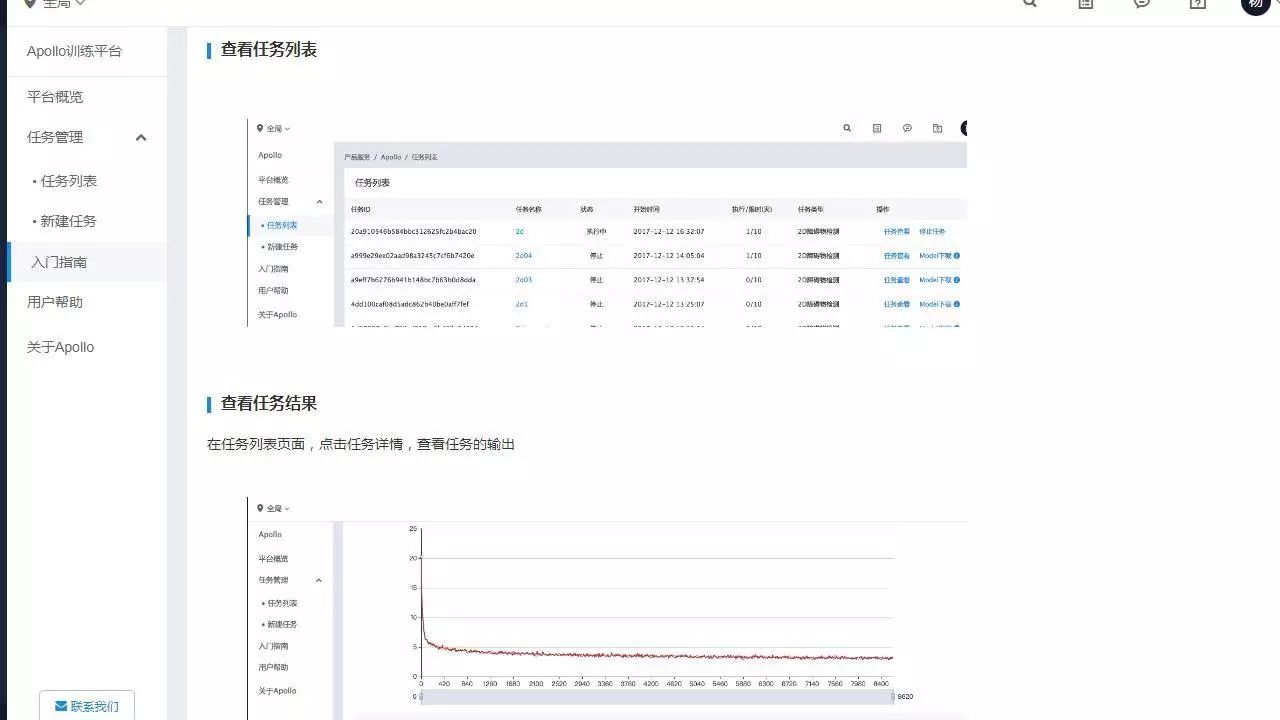1280x720 pixels.
Task: Click the text 在任务列表页面,点击任务详情,查看任务的输出
Action: (361, 444)
